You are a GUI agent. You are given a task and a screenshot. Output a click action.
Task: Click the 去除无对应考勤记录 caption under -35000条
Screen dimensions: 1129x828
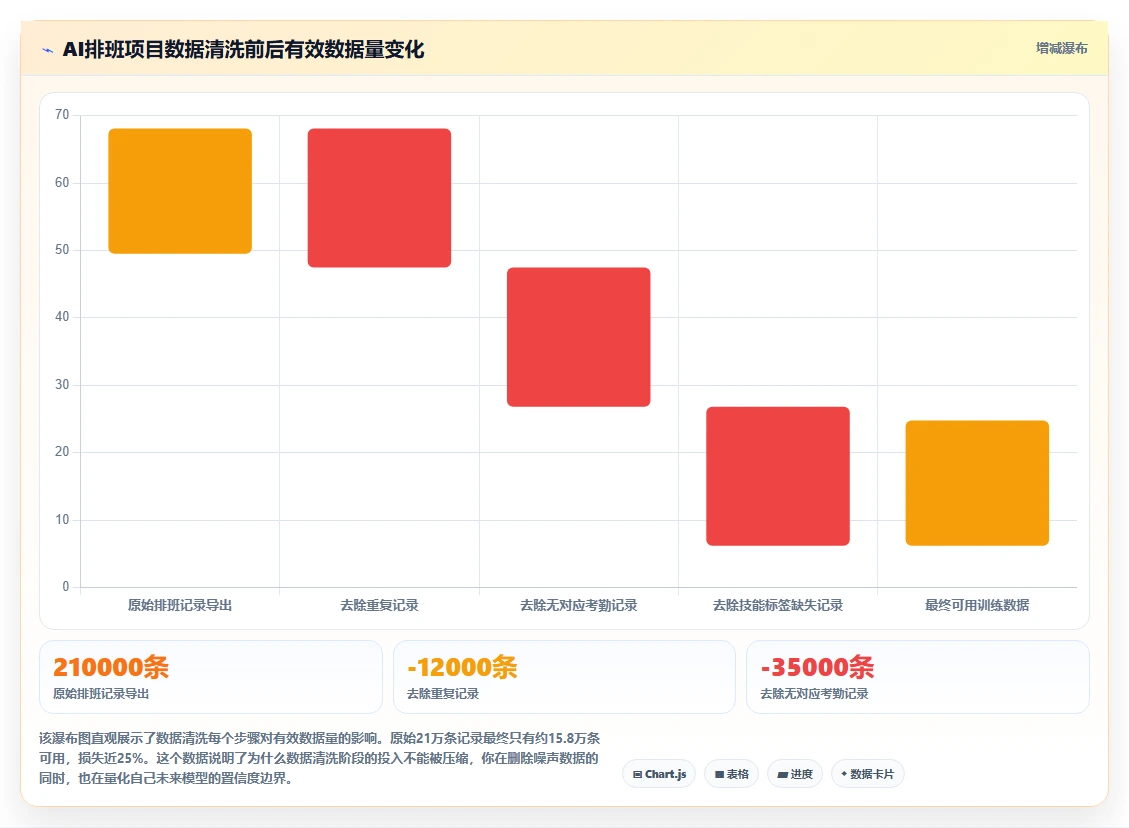click(x=814, y=694)
